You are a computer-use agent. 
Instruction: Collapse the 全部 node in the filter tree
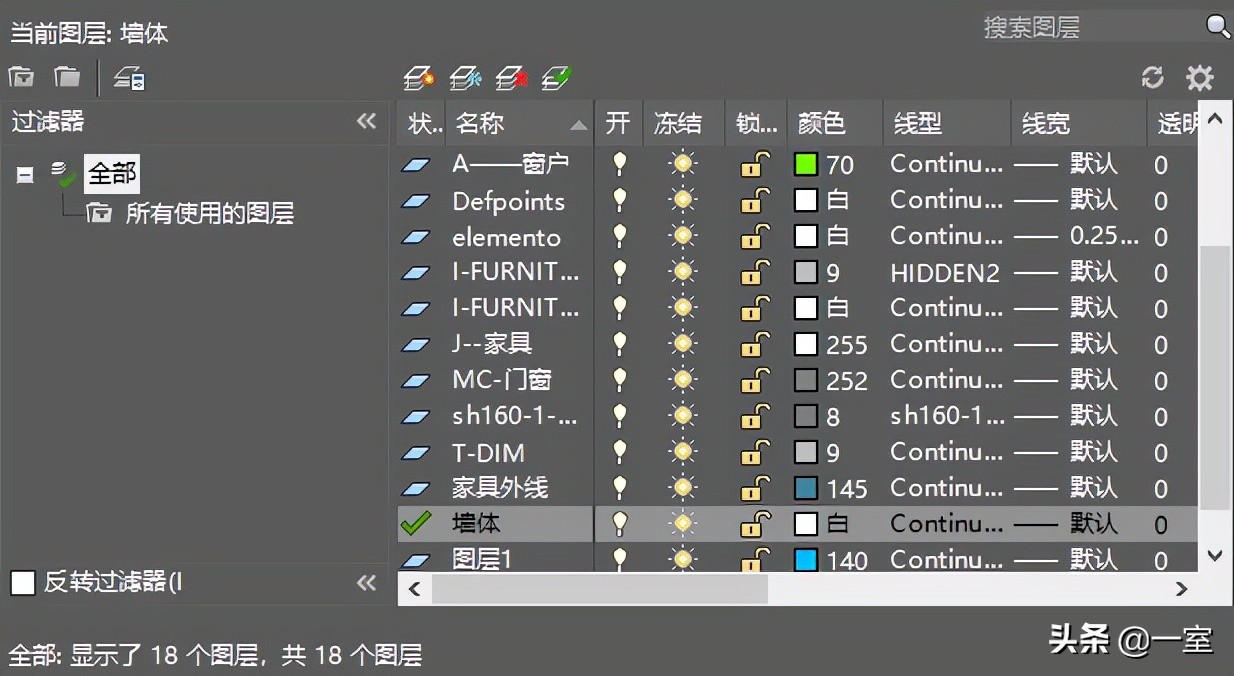pyautogui.click(x=24, y=173)
